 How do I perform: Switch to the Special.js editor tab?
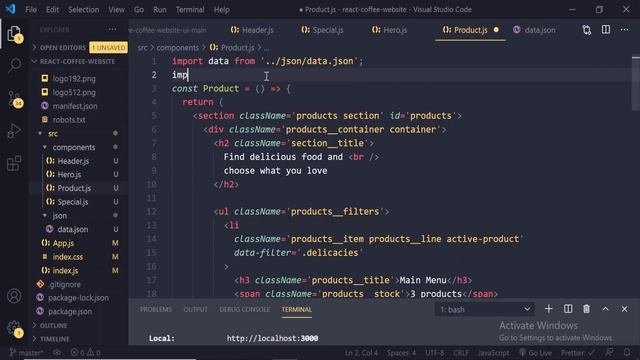322,30
